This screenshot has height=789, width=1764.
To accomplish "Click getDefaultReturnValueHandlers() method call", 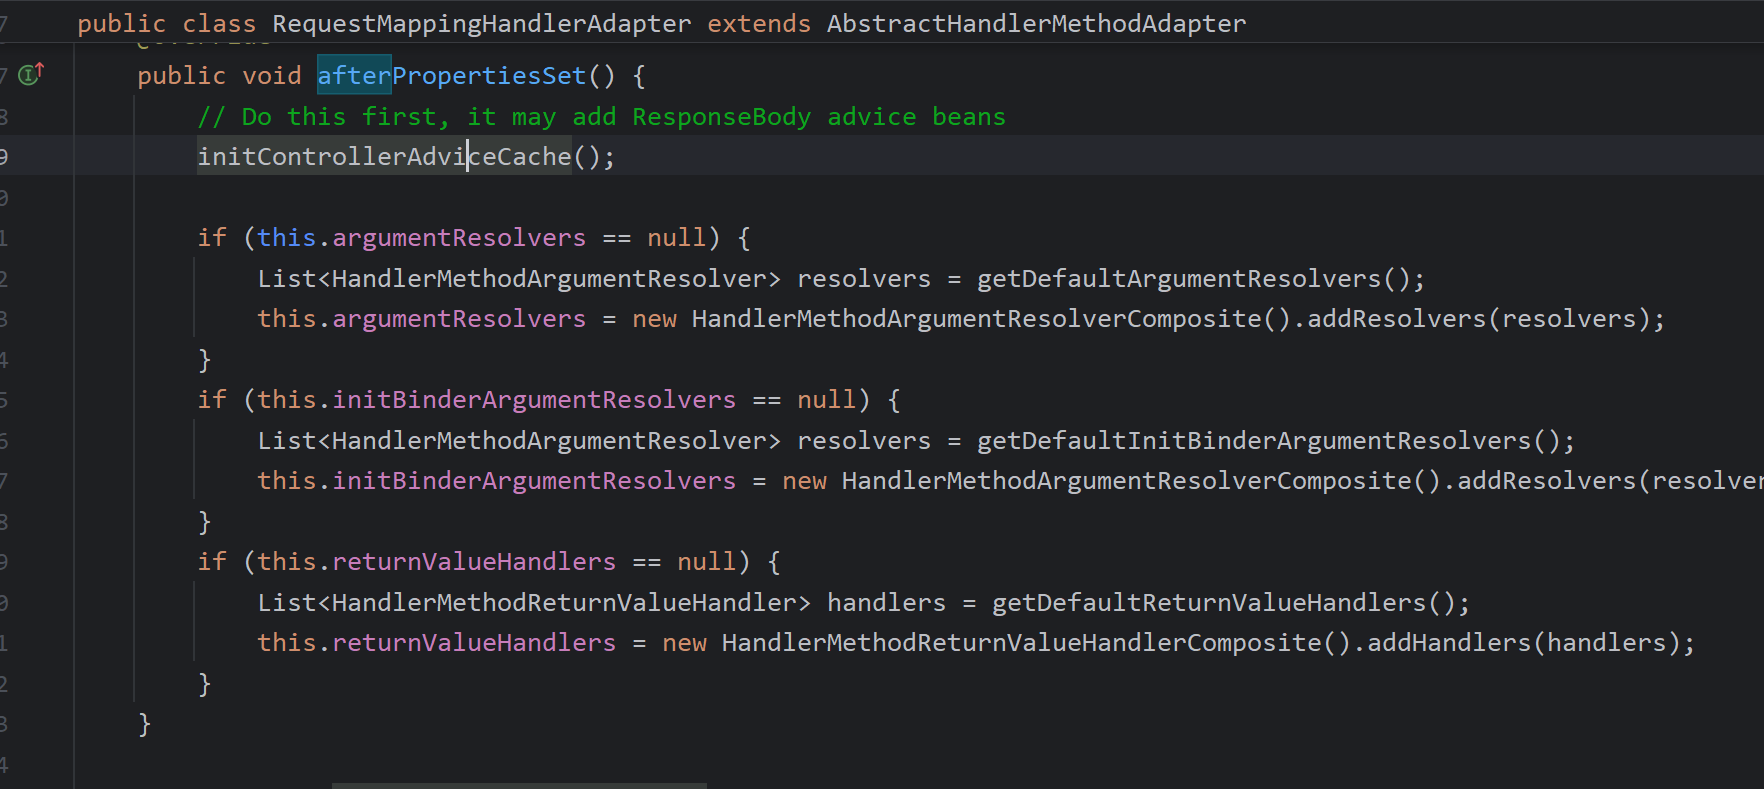I will [x=1223, y=603].
